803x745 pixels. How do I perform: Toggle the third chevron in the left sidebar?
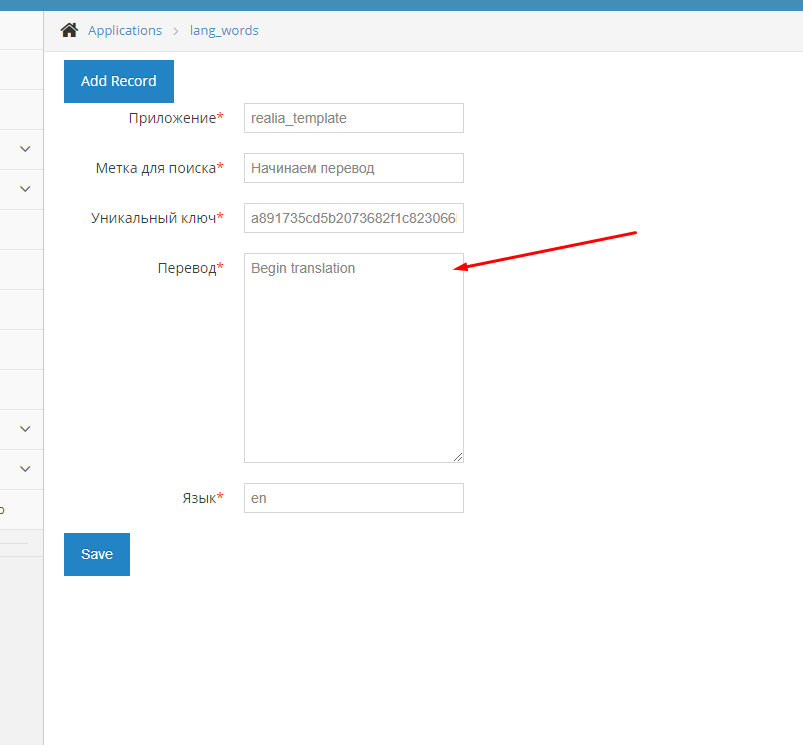(x=25, y=429)
